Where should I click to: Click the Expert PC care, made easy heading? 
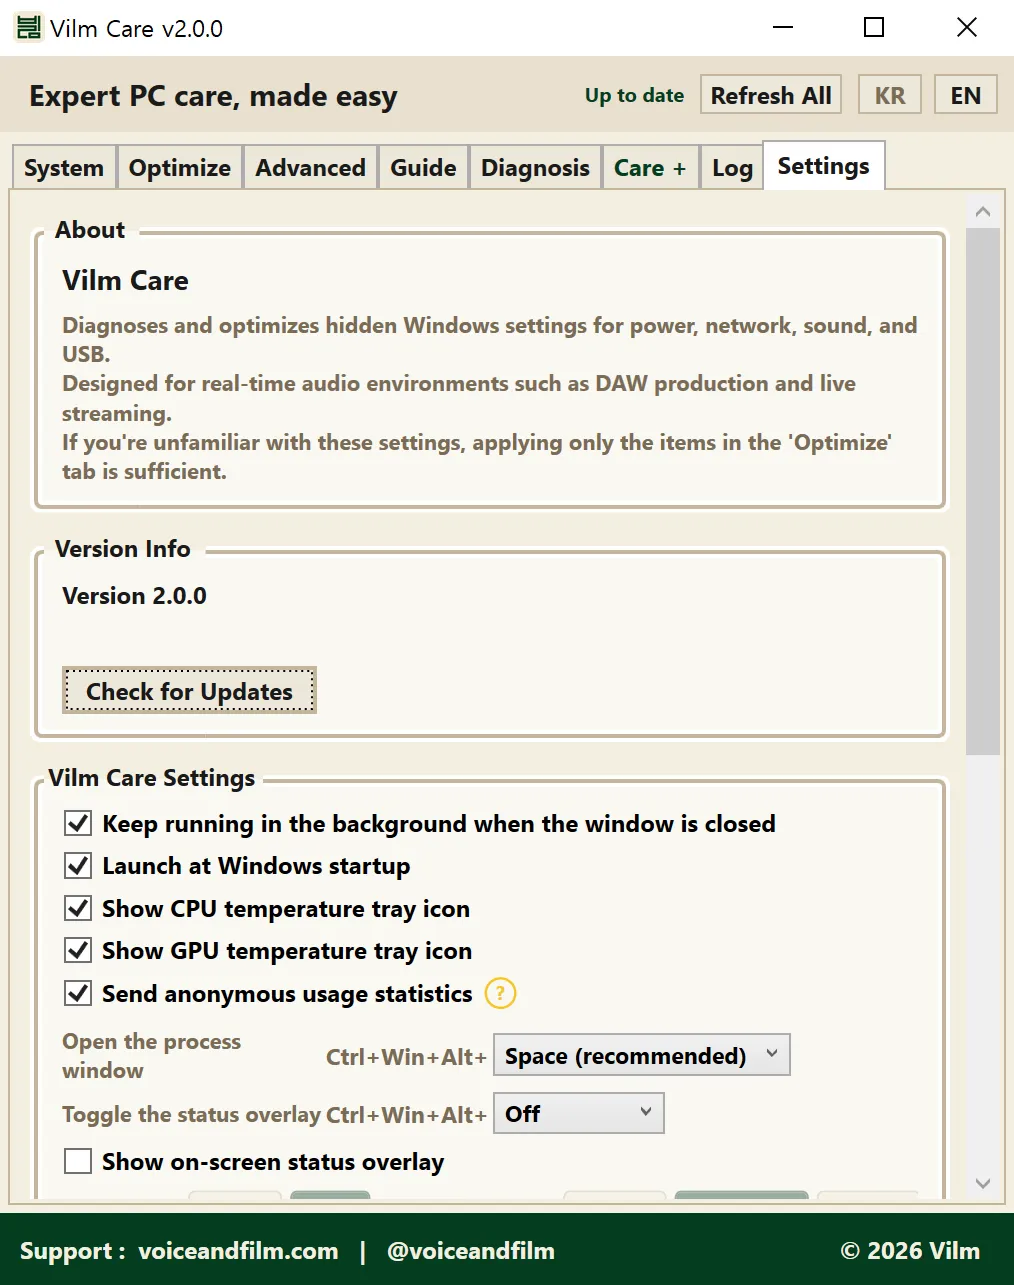pos(213,96)
